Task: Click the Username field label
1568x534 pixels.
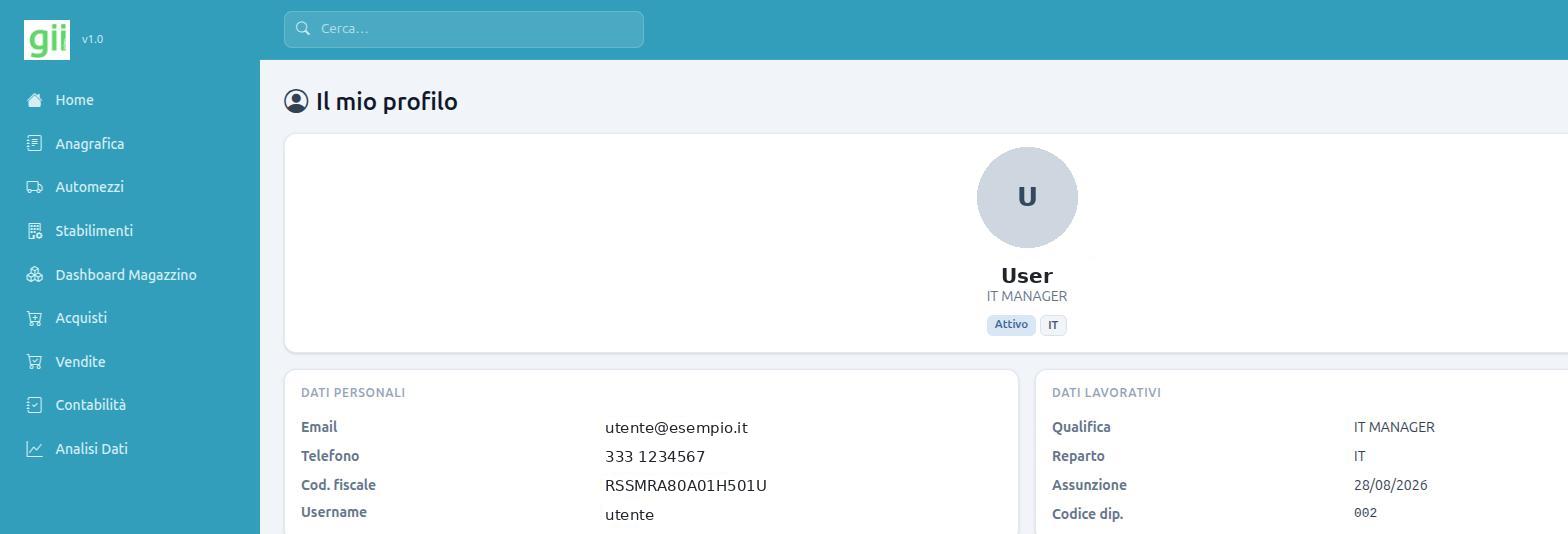Action: point(334,512)
